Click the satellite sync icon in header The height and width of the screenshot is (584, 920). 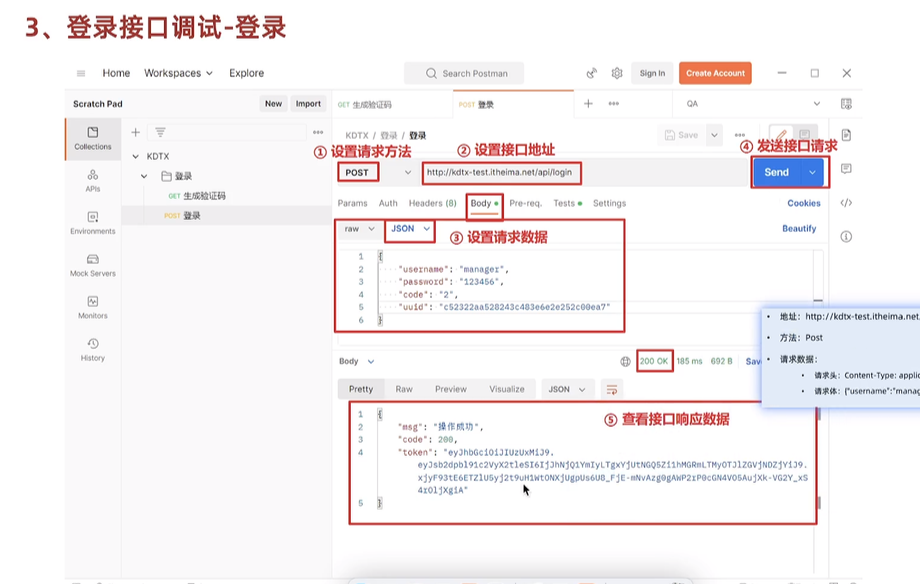click(591, 73)
